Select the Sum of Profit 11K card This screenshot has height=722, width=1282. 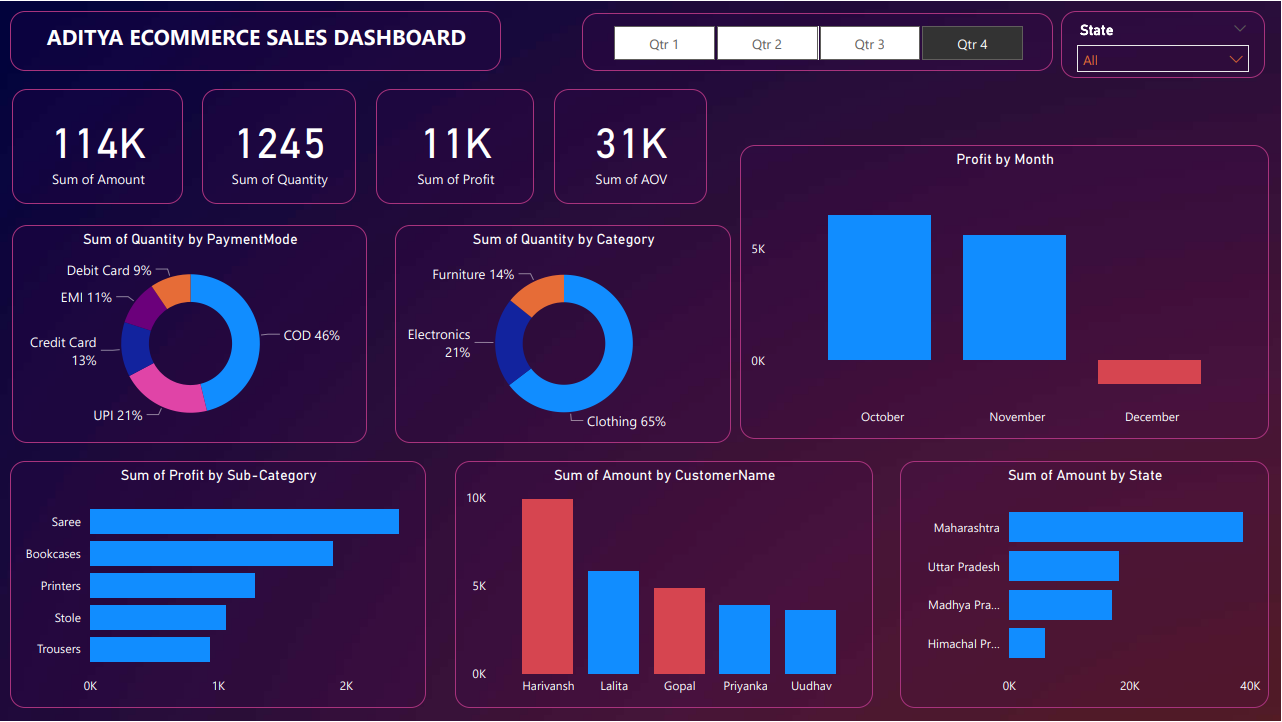[454, 146]
